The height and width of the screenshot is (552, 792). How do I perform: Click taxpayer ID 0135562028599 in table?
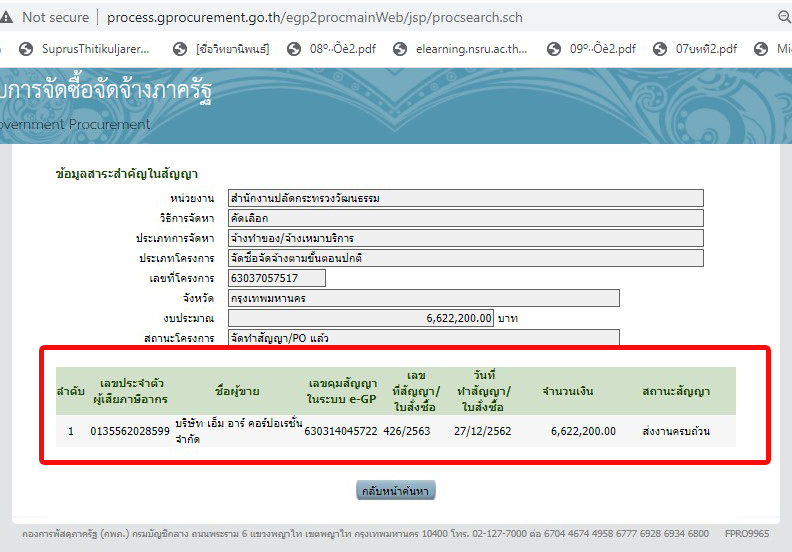[130, 431]
